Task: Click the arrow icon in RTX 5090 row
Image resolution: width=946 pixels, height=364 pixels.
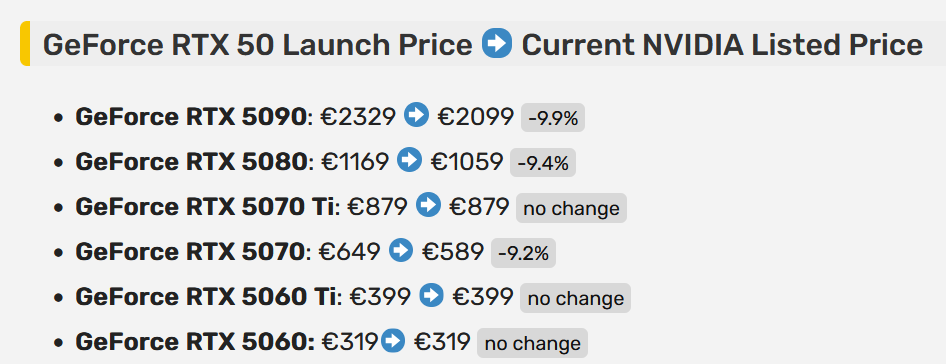Action: (416, 115)
